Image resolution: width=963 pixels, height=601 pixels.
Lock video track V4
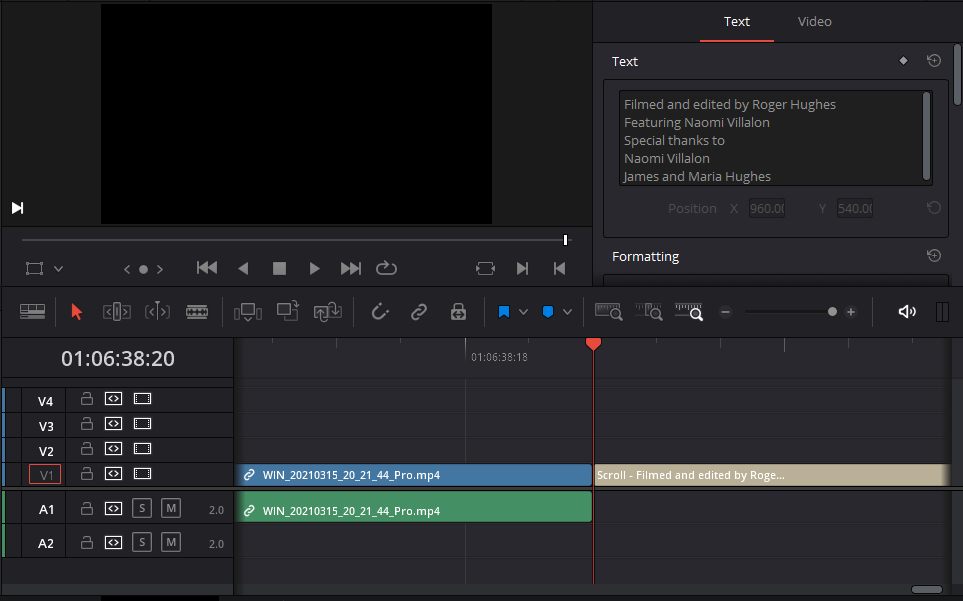pyautogui.click(x=87, y=398)
